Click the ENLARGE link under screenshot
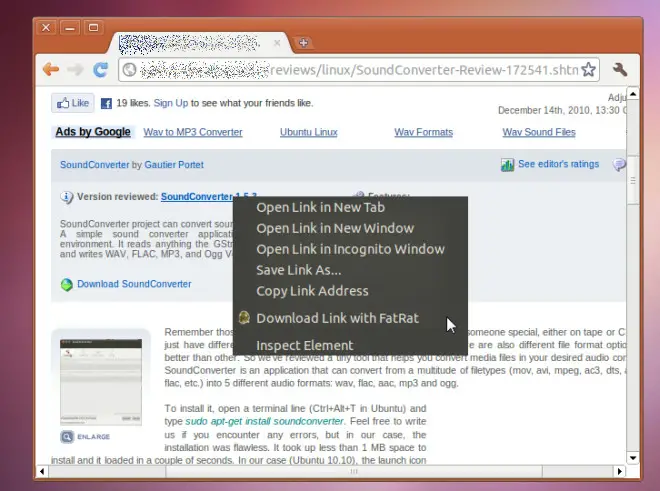Screen dimensions: 660x491 (93, 437)
